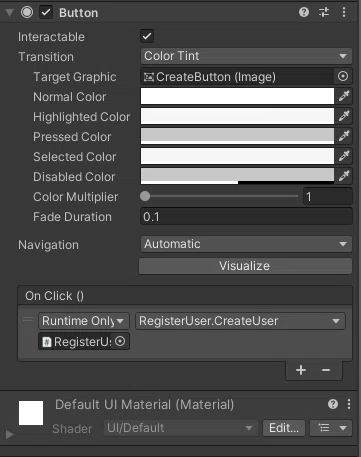
Task: Open the Highlighted Color swatch
Action: pos(237,116)
